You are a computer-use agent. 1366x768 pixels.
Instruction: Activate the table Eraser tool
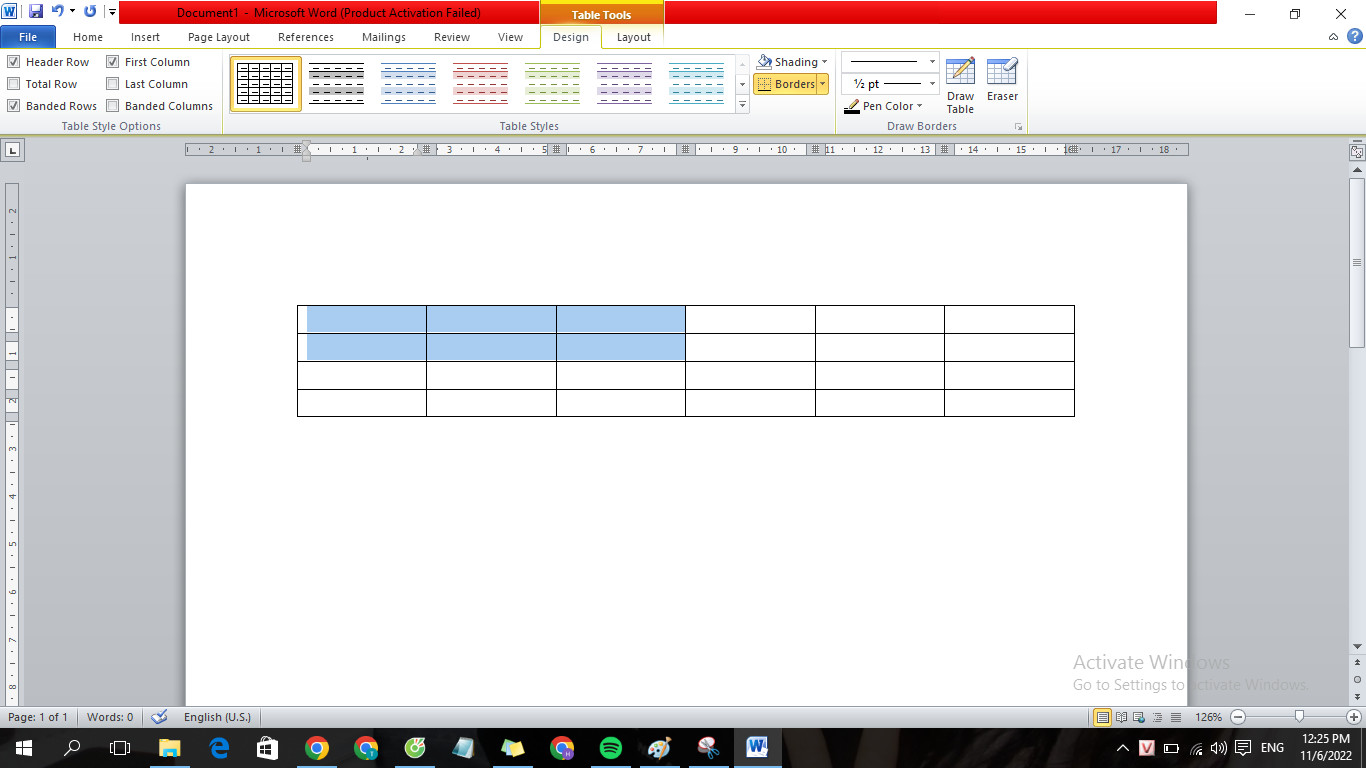(x=1002, y=80)
